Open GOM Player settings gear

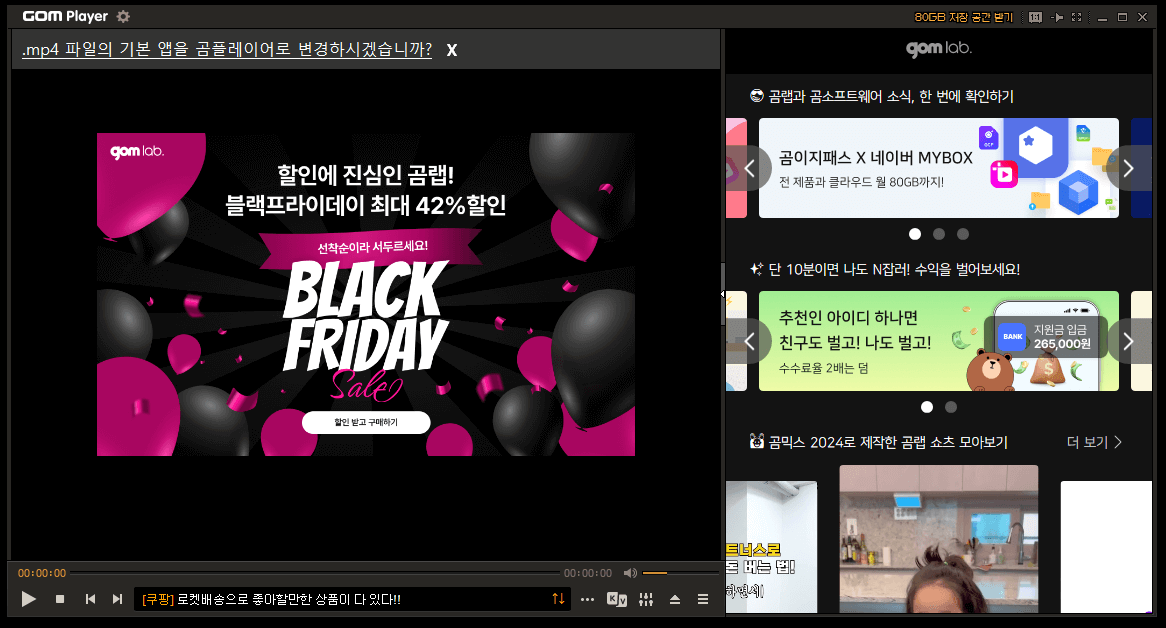pos(123,16)
